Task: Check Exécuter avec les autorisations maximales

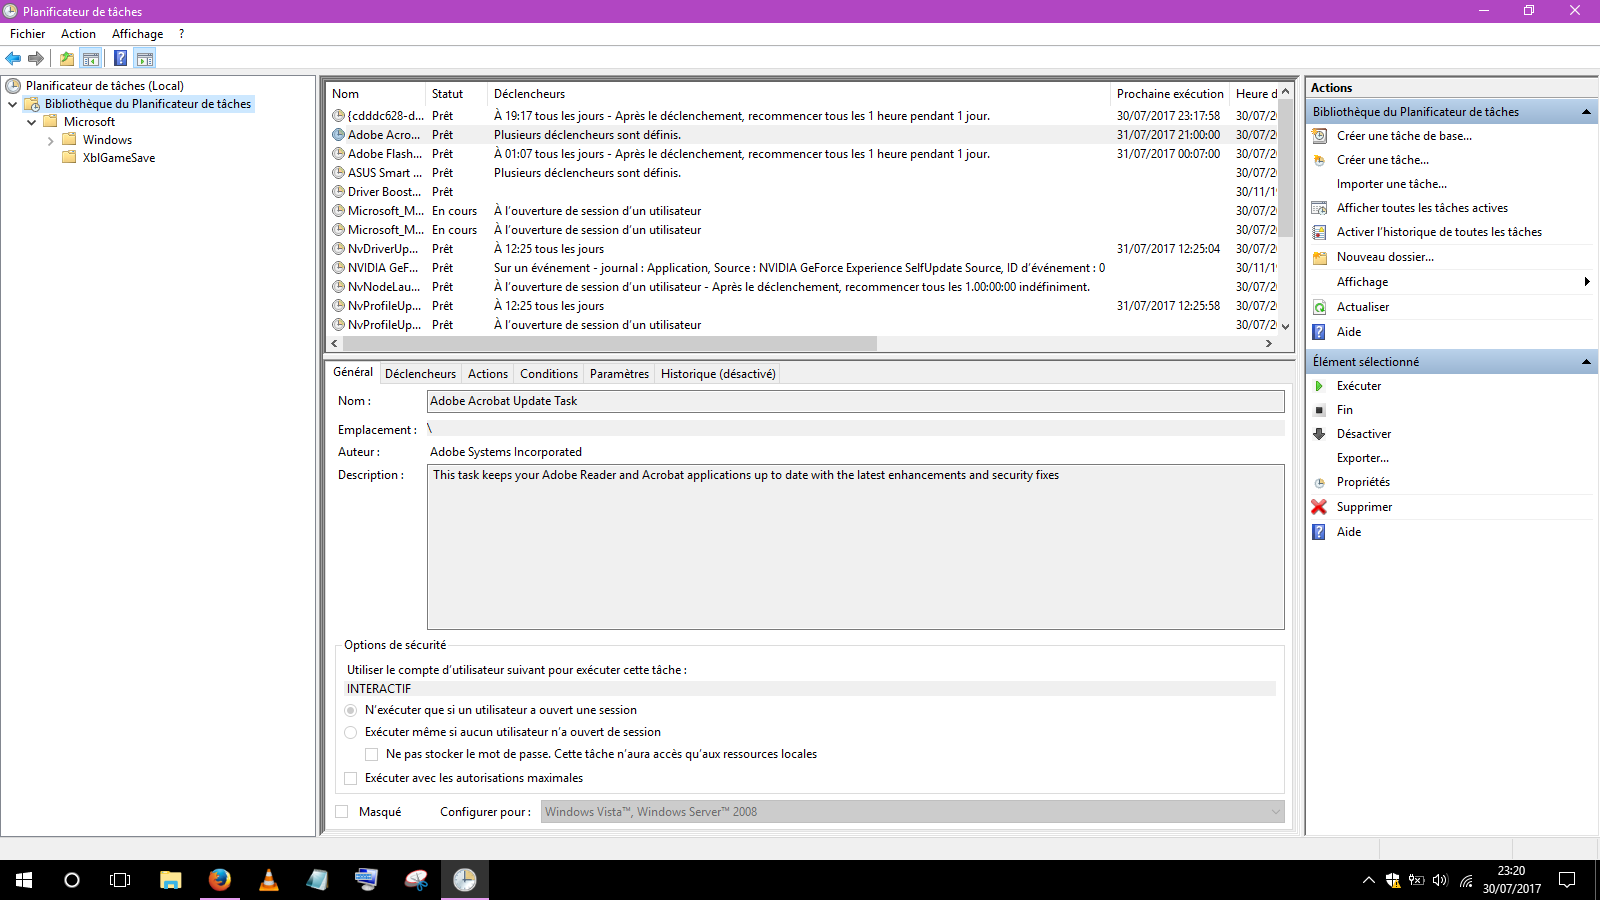Action: [x=351, y=778]
